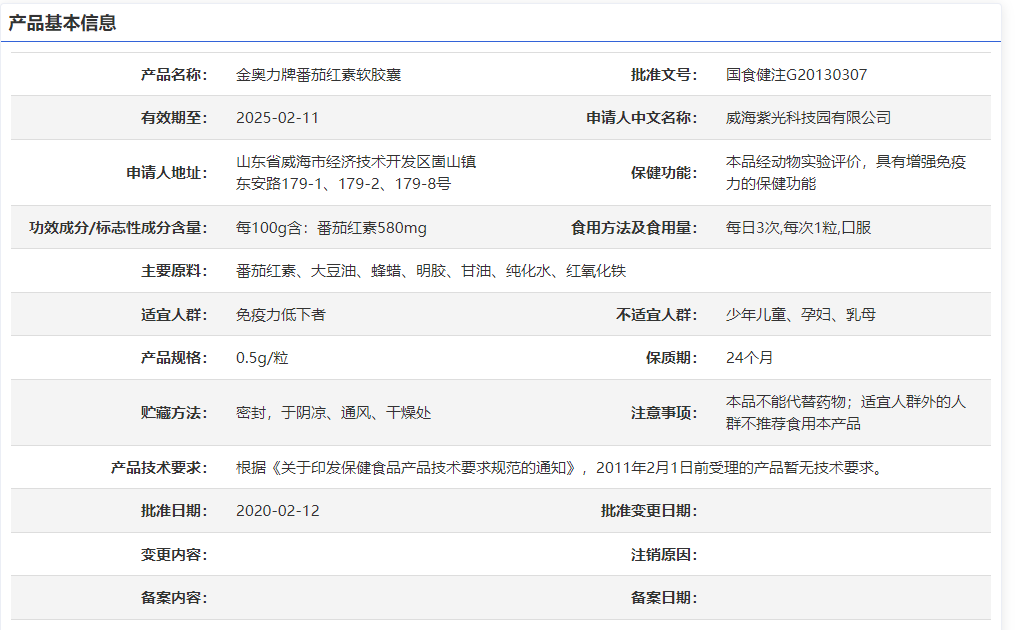The image size is (1025, 630).
Task: Click the label 产品技术要求:
Action: (159, 467)
